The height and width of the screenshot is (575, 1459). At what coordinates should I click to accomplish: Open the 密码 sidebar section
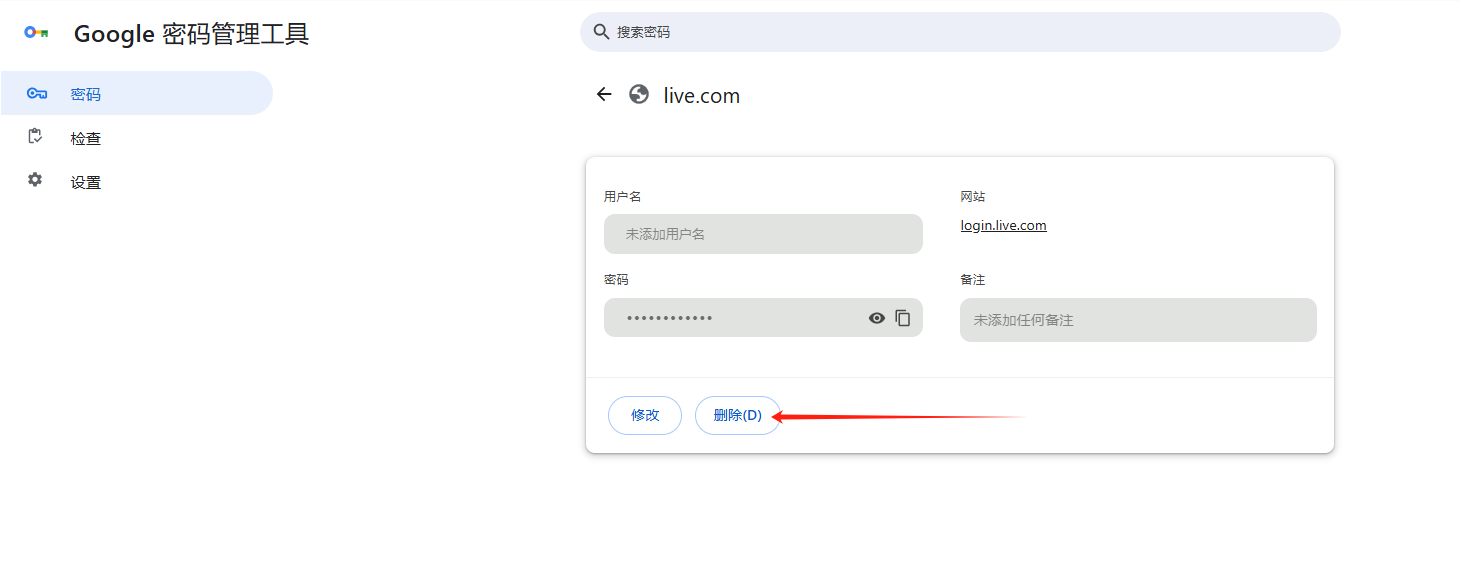pyautogui.click(x=136, y=93)
